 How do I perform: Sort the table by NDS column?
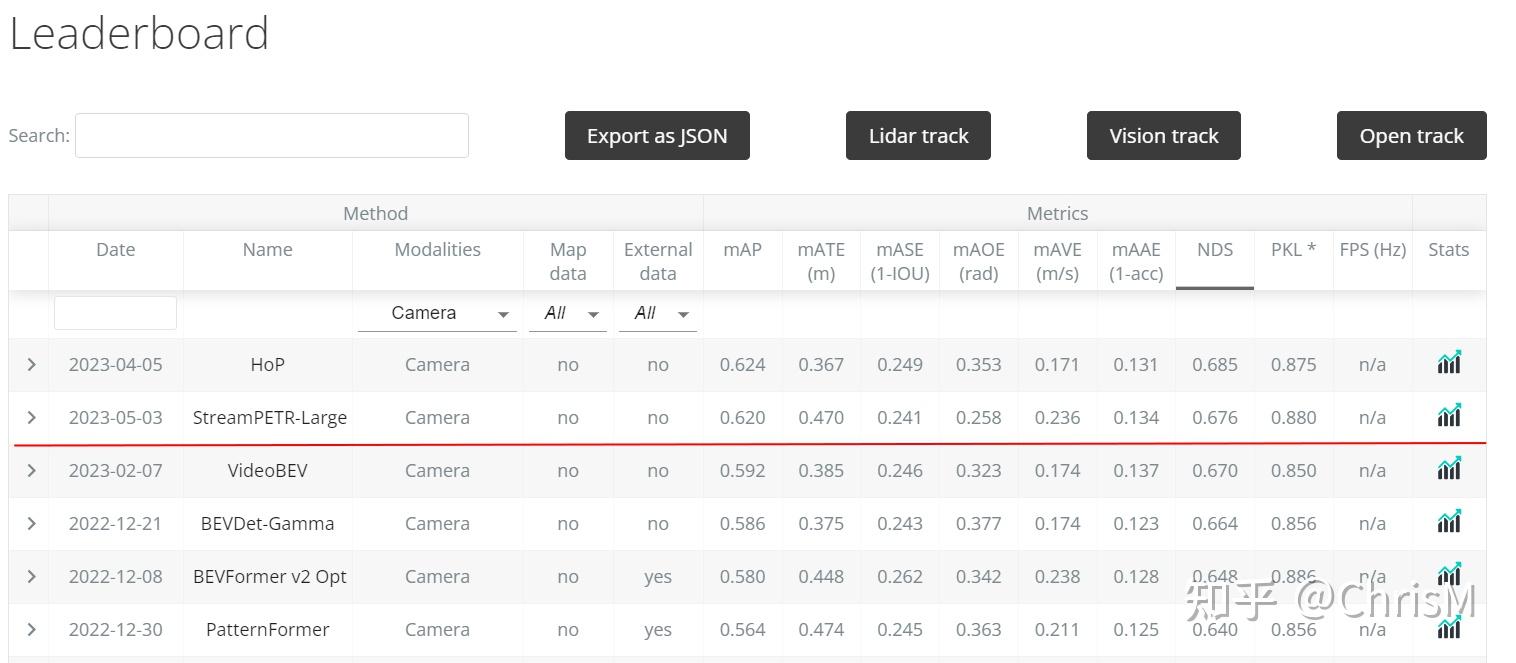coord(1214,250)
